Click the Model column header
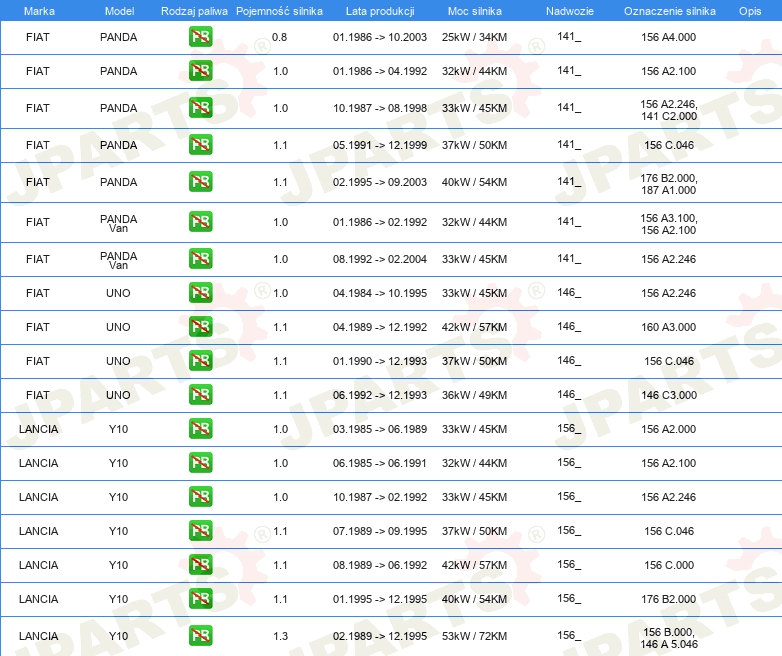The width and height of the screenshot is (782, 656). coord(119,11)
